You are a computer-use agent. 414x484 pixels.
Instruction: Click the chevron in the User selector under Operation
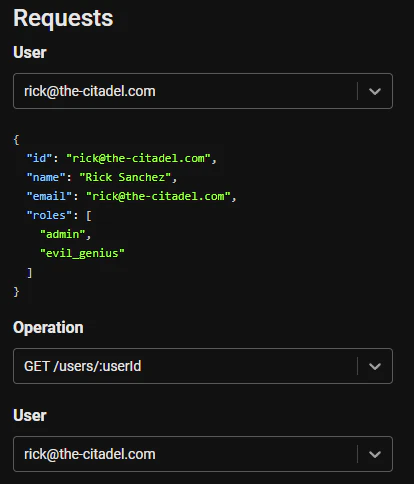[375, 454]
